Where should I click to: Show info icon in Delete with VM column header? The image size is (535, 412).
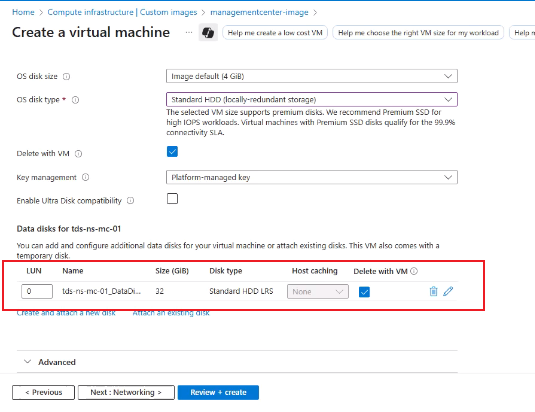(414, 271)
